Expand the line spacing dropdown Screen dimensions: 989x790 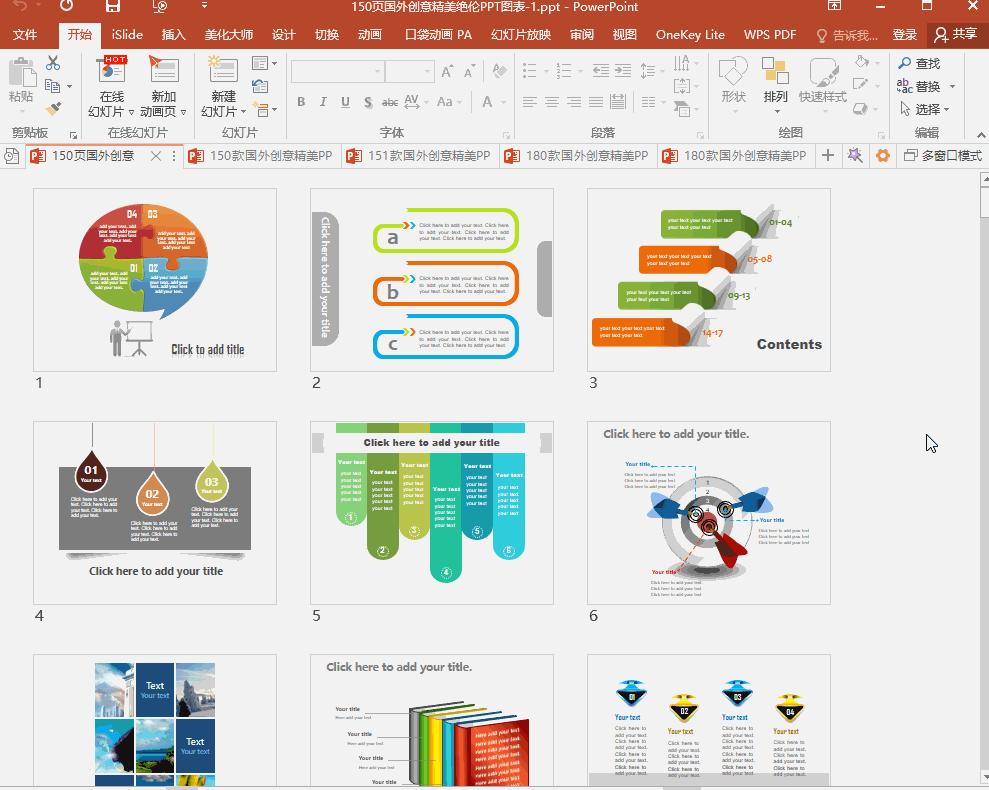[662, 71]
